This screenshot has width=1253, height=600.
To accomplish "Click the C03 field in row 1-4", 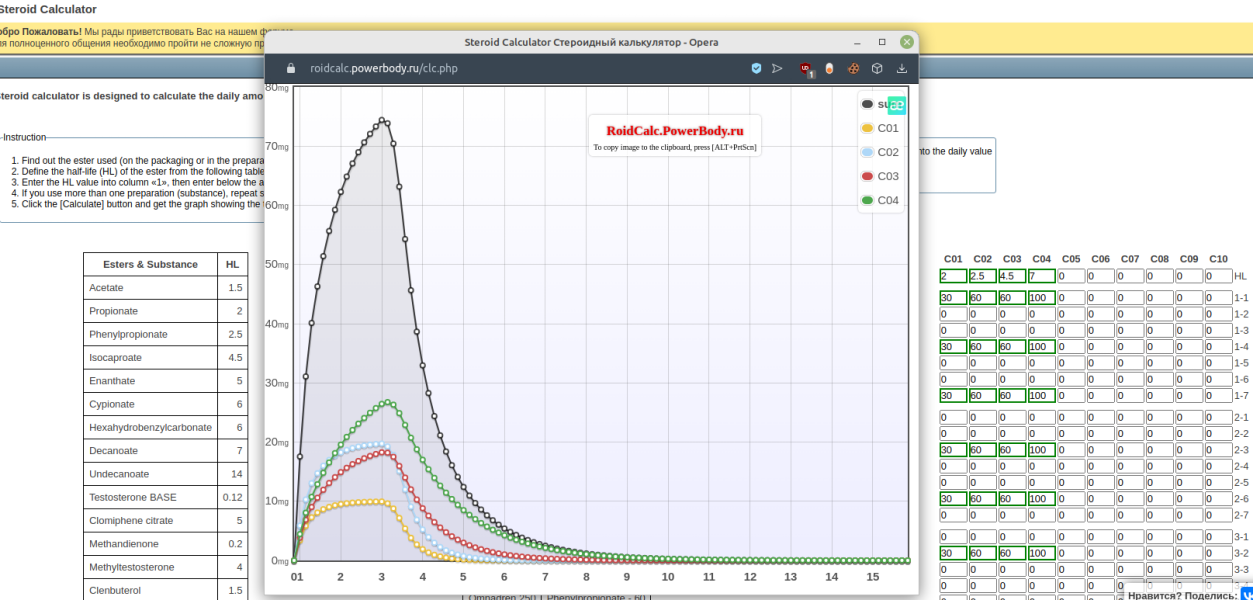I will (1011, 347).
